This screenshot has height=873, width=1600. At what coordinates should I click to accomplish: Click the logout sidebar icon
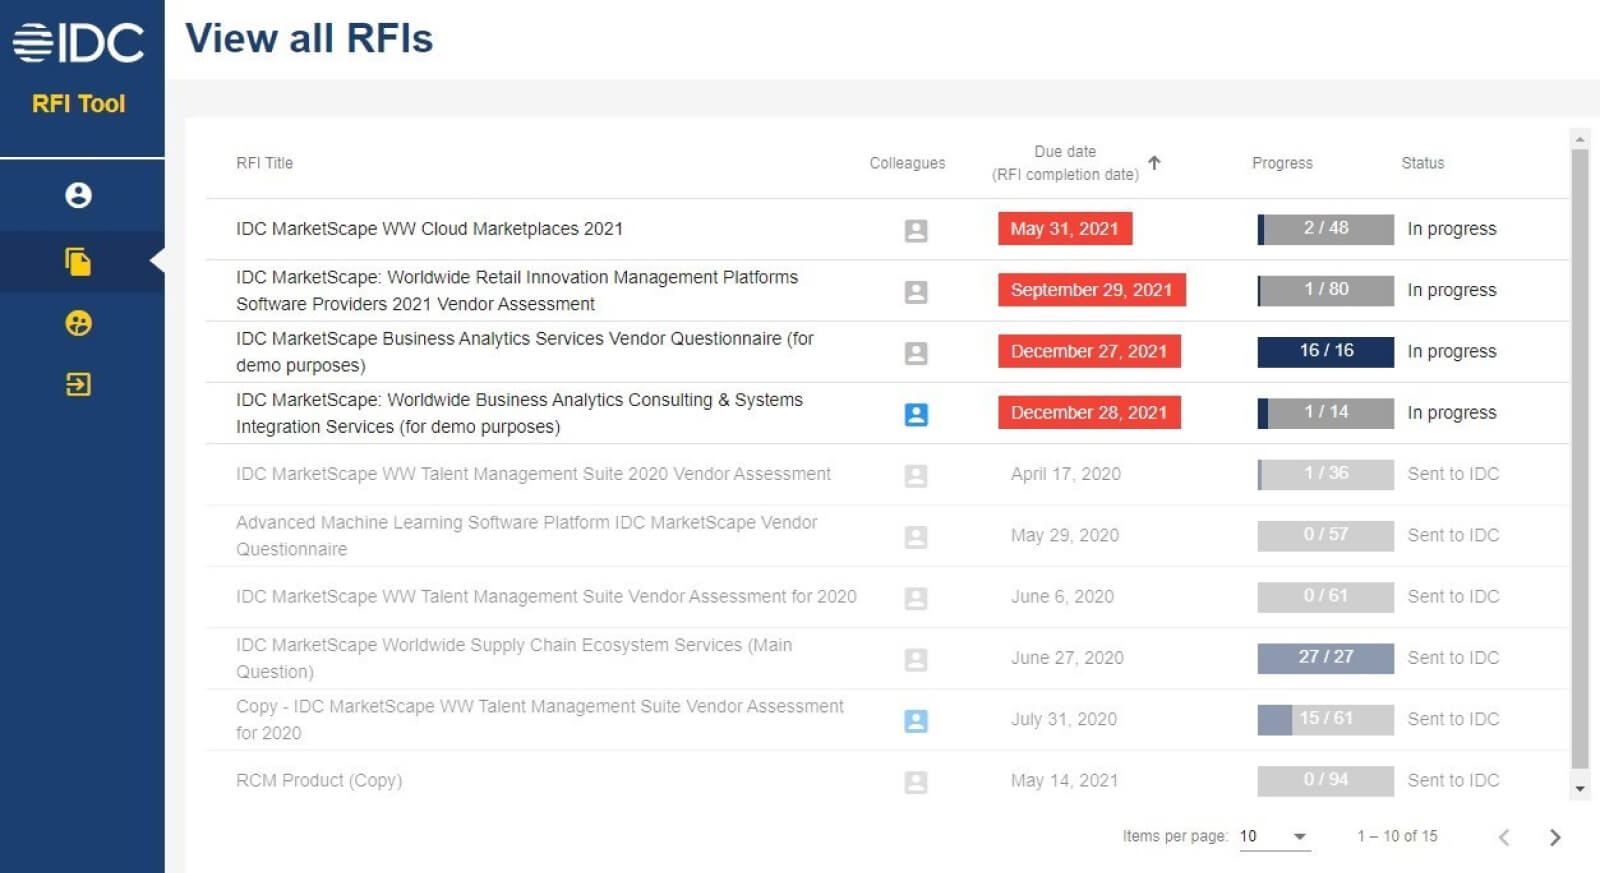(x=78, y=384)
